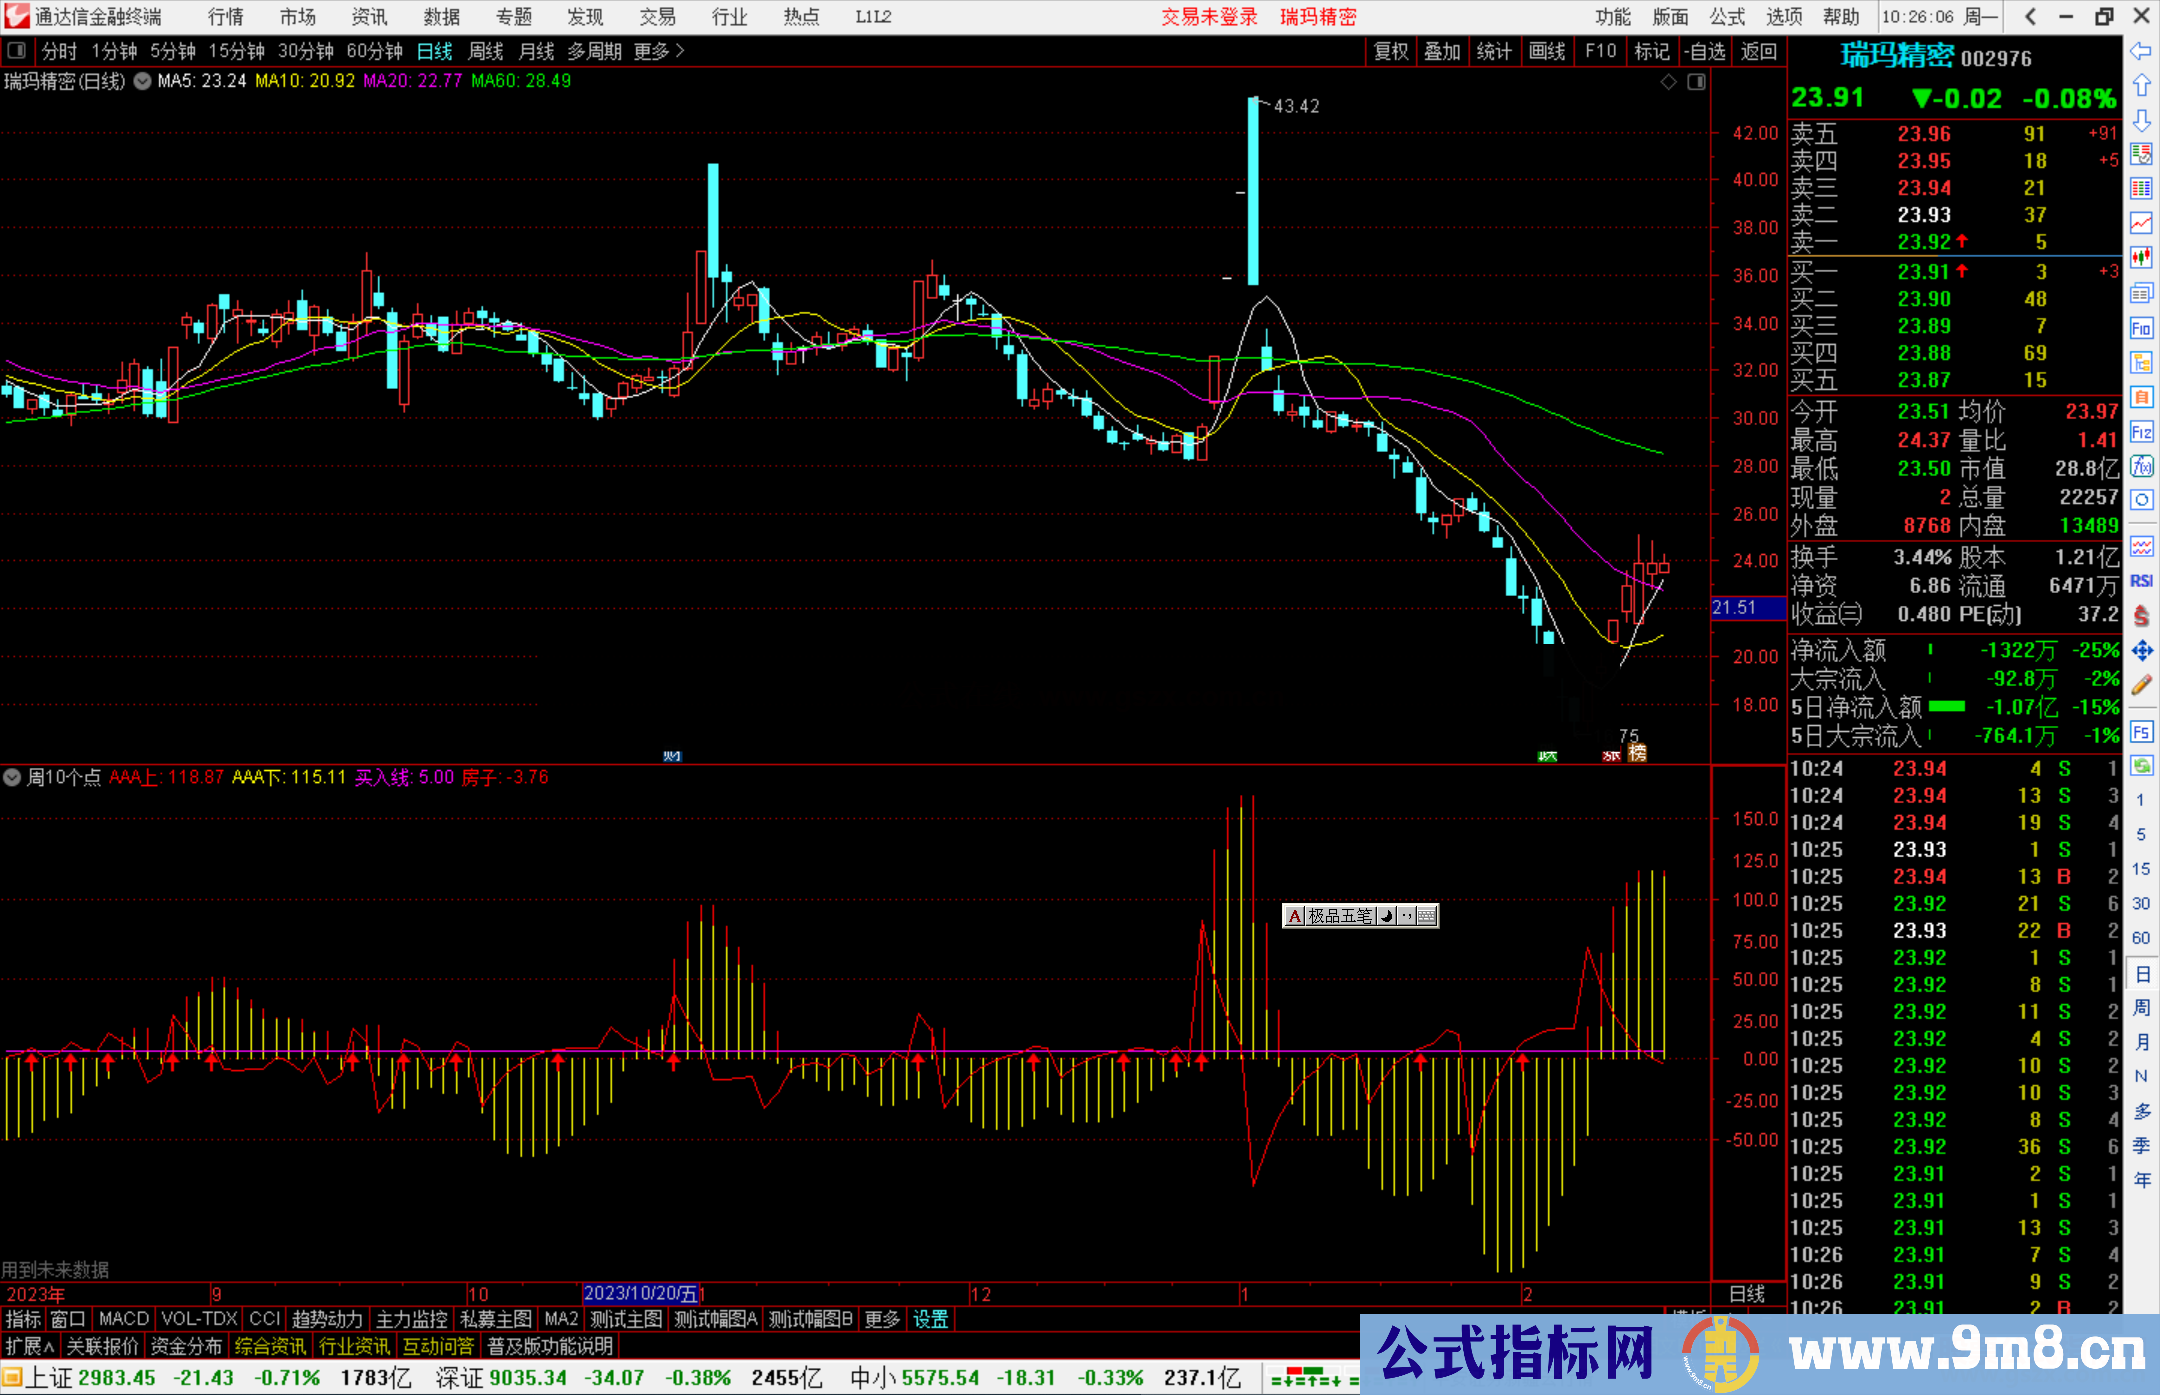Click the F12 trading sidebar icon
The width and height of the screenshot is (2160, 1395).
(x=2141, y=432)
